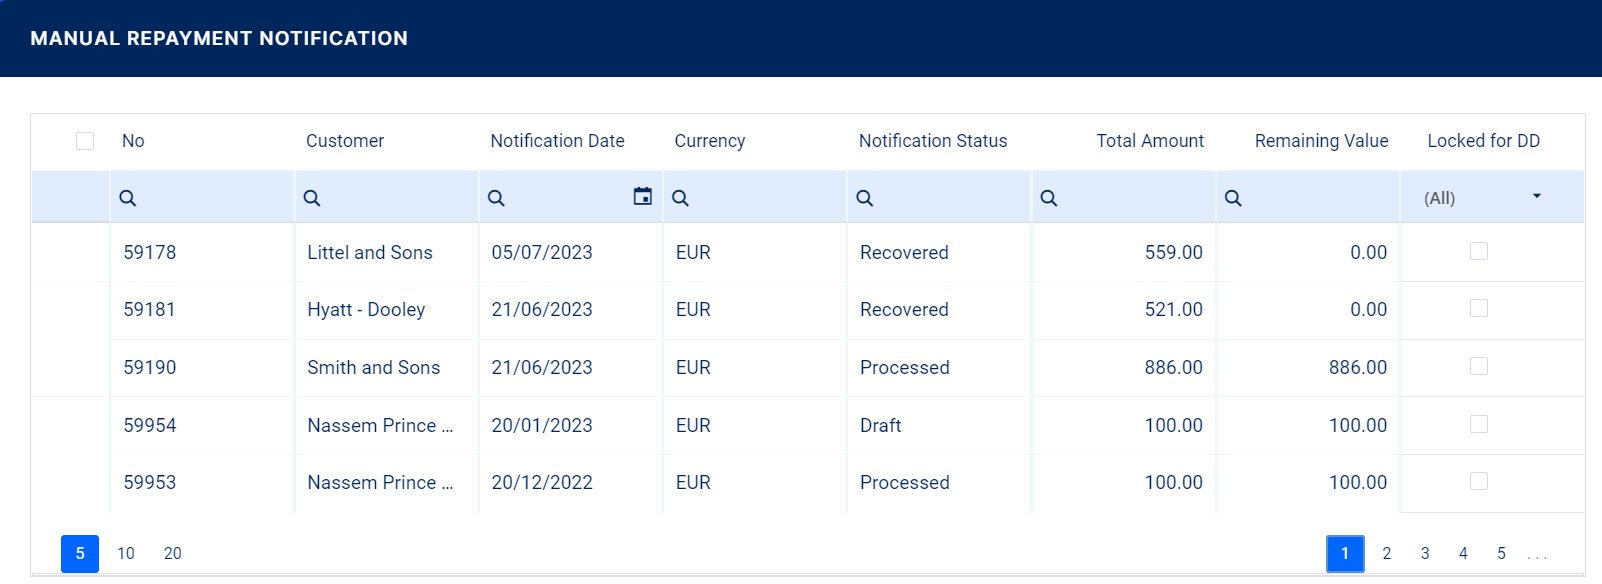Sort by Notification Status column header
1602x584 pixels.
(x=933, y=141)
